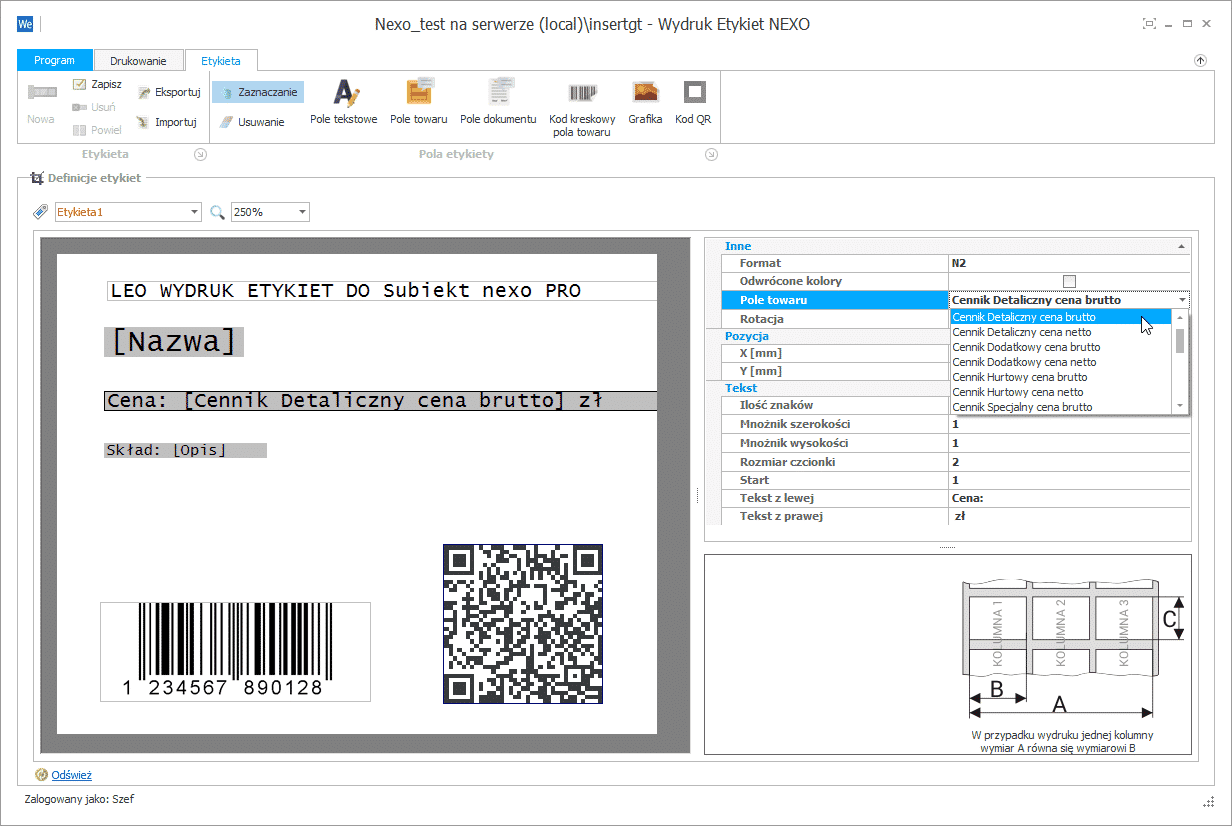
Task: Edit the Rozmiar czcionki value
Action: click(x=1069, y=462)
